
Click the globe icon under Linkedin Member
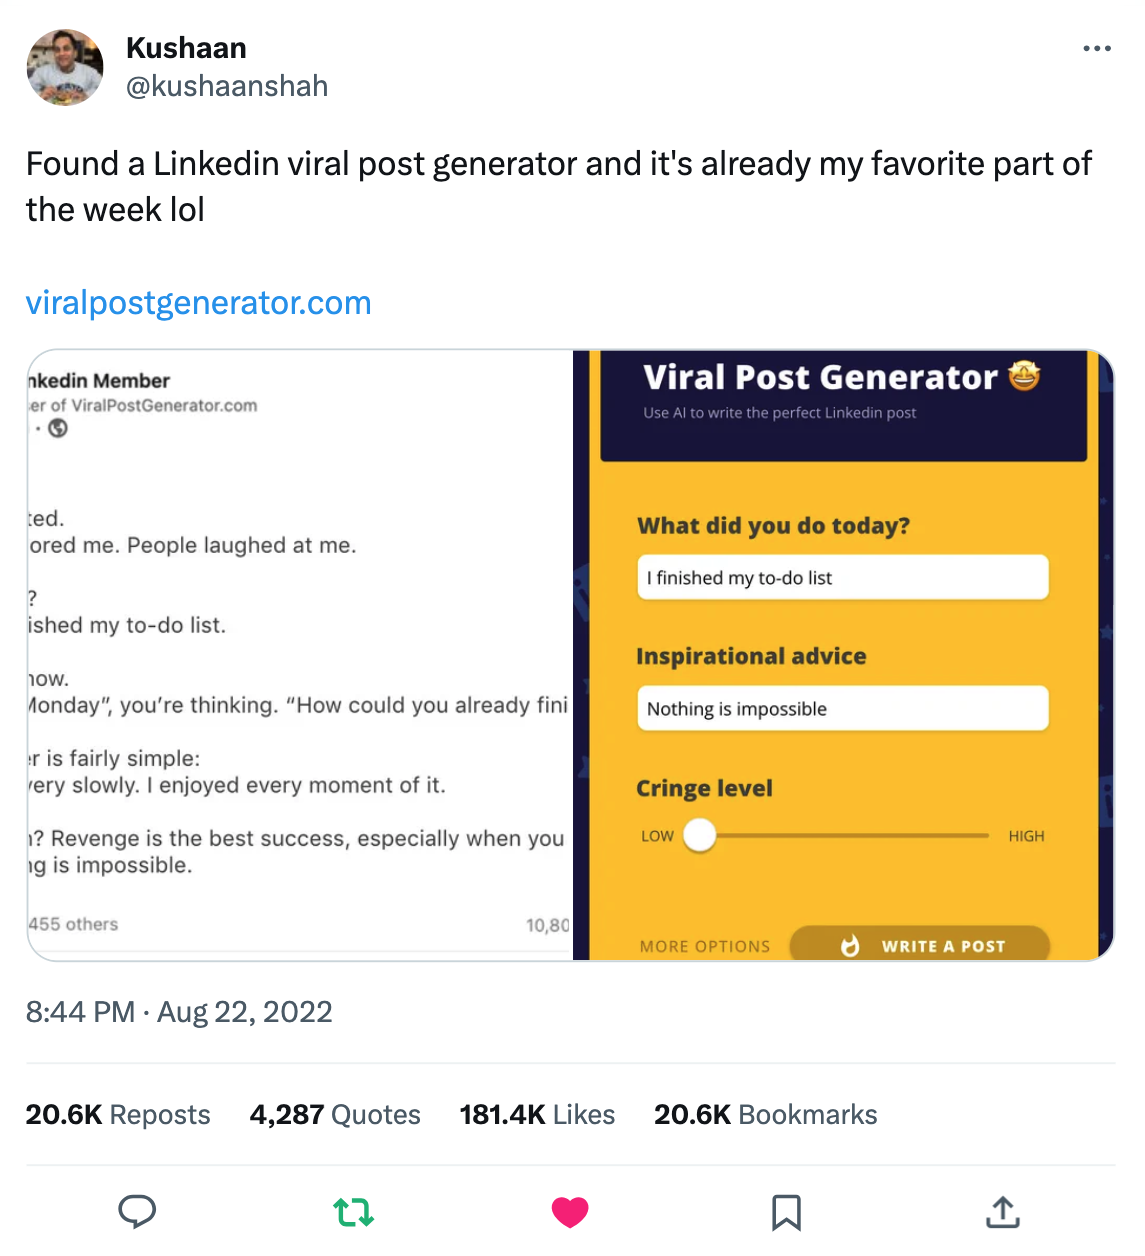(57, 427)
